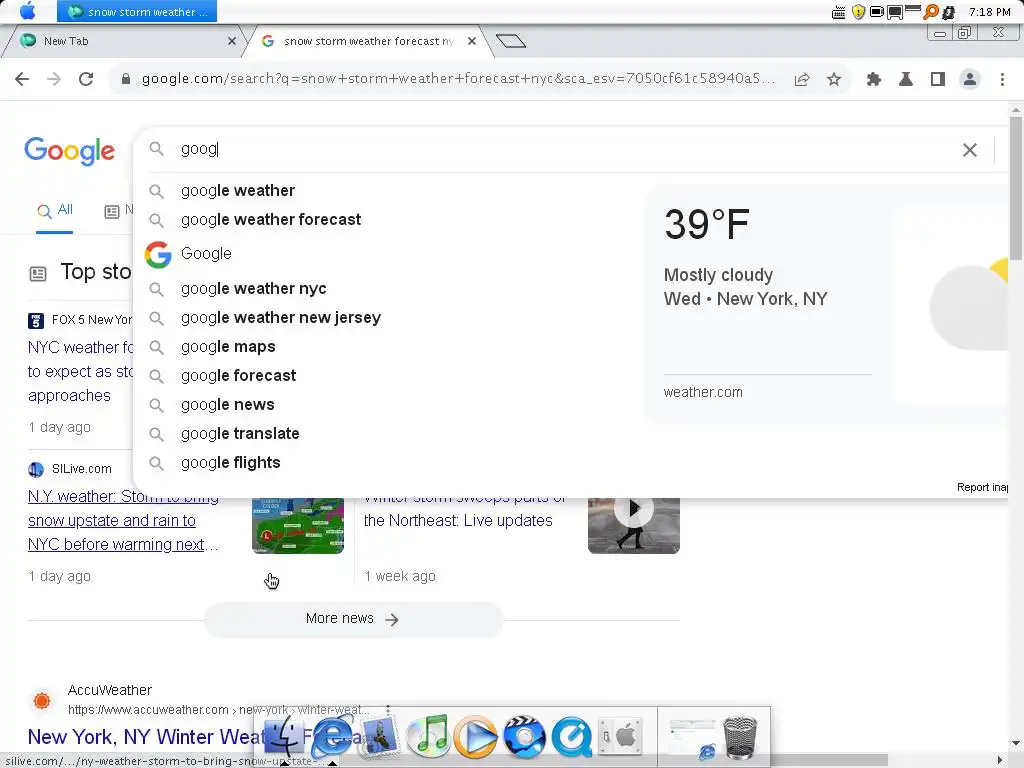Click the SILive.com source label
The width and height of the screenshot is (1024, 768).
[x=82, y=469]
